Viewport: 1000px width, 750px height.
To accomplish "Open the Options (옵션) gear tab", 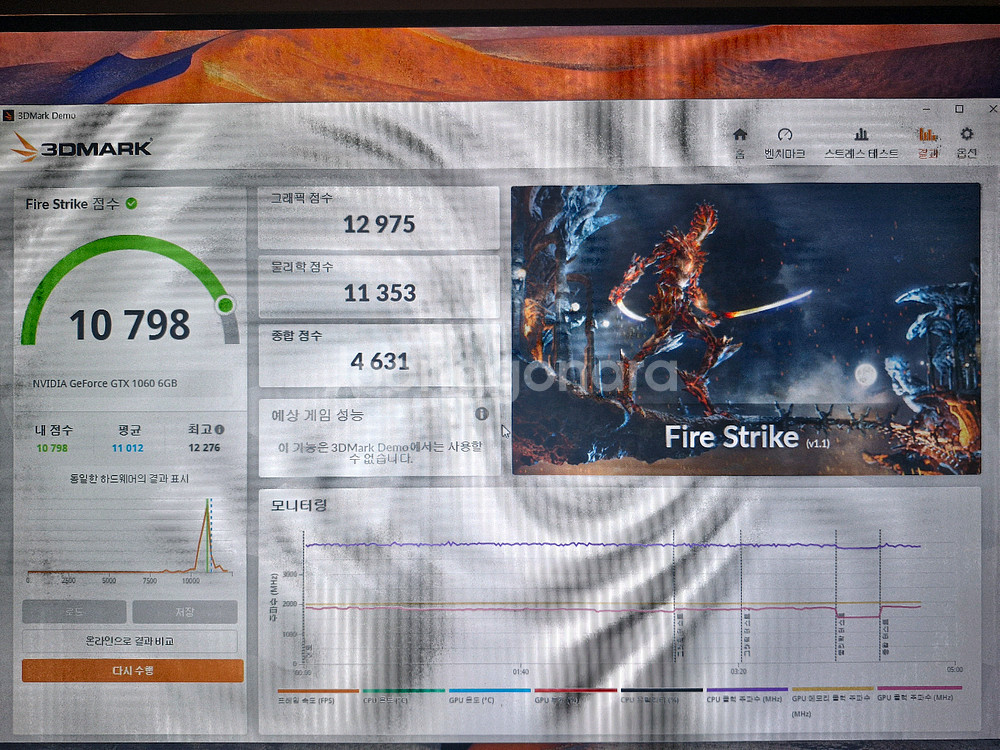I will point(967,143).
